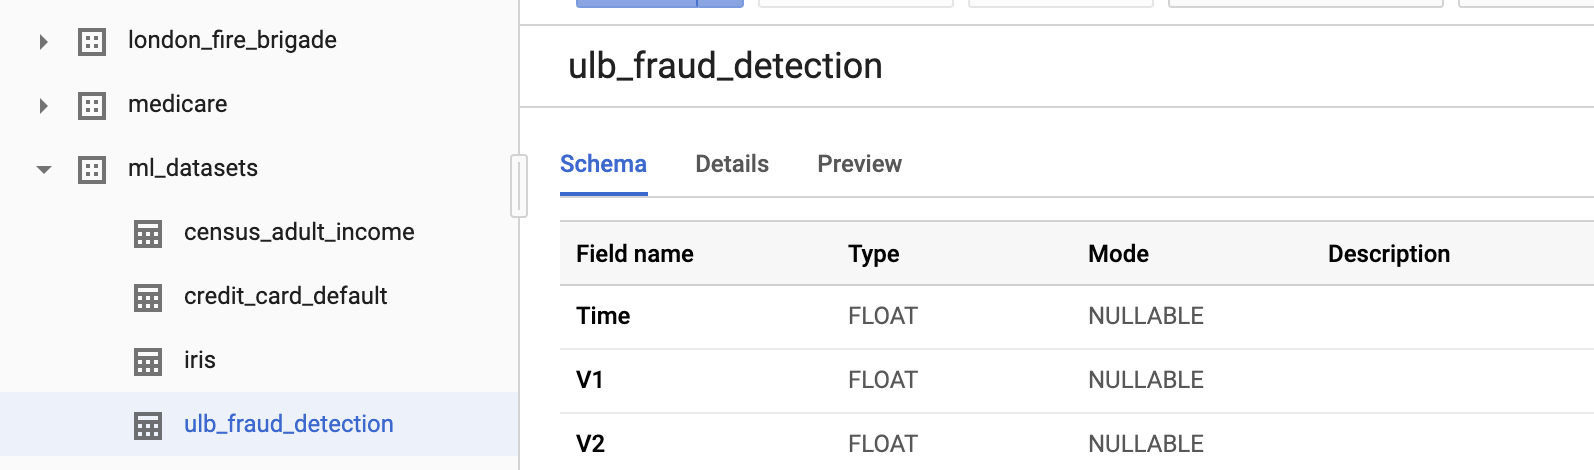This screenshot has height=470, width=1594.
Task: Click the panel resize handle
Action: pos(518,186)
